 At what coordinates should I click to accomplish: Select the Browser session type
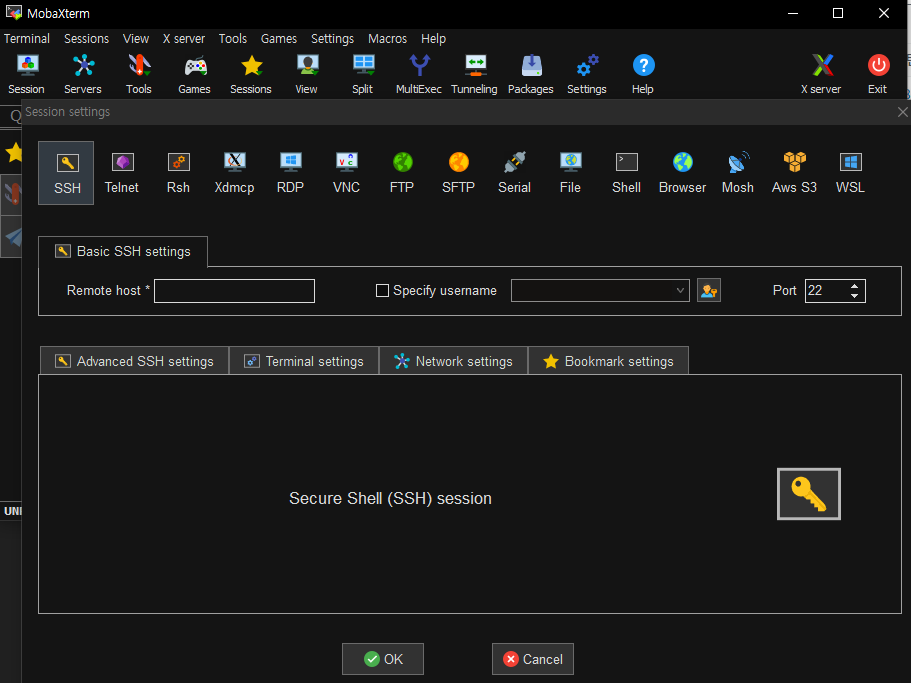click(683, 172)
